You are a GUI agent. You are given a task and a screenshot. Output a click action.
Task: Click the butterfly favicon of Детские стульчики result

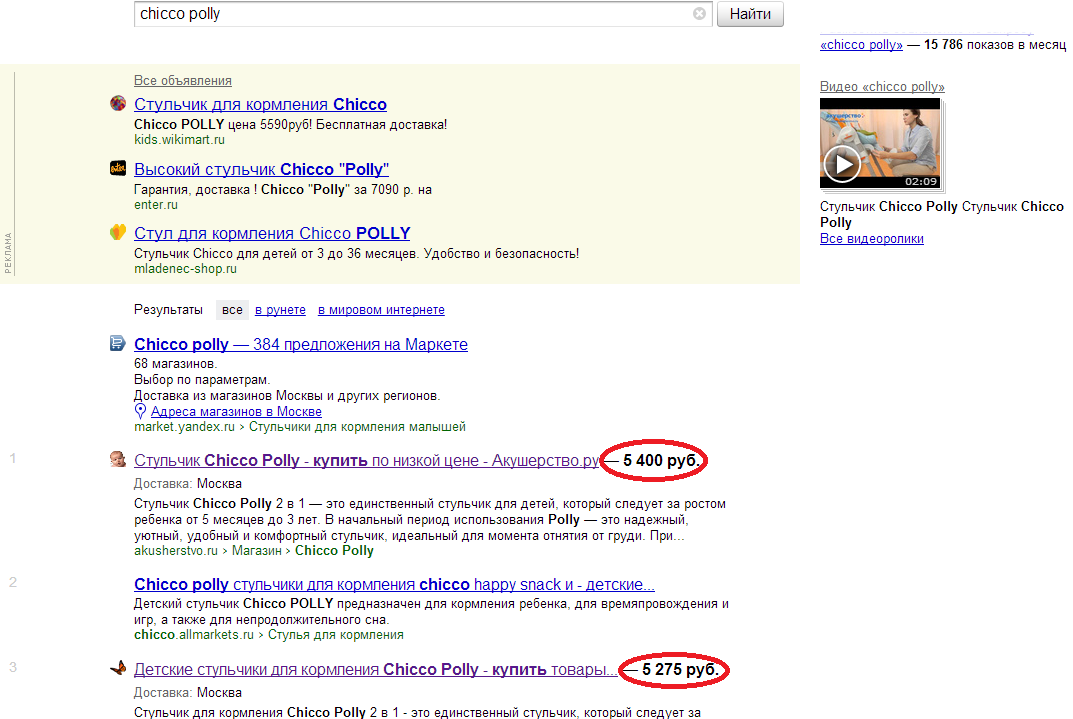coord(118,668)
